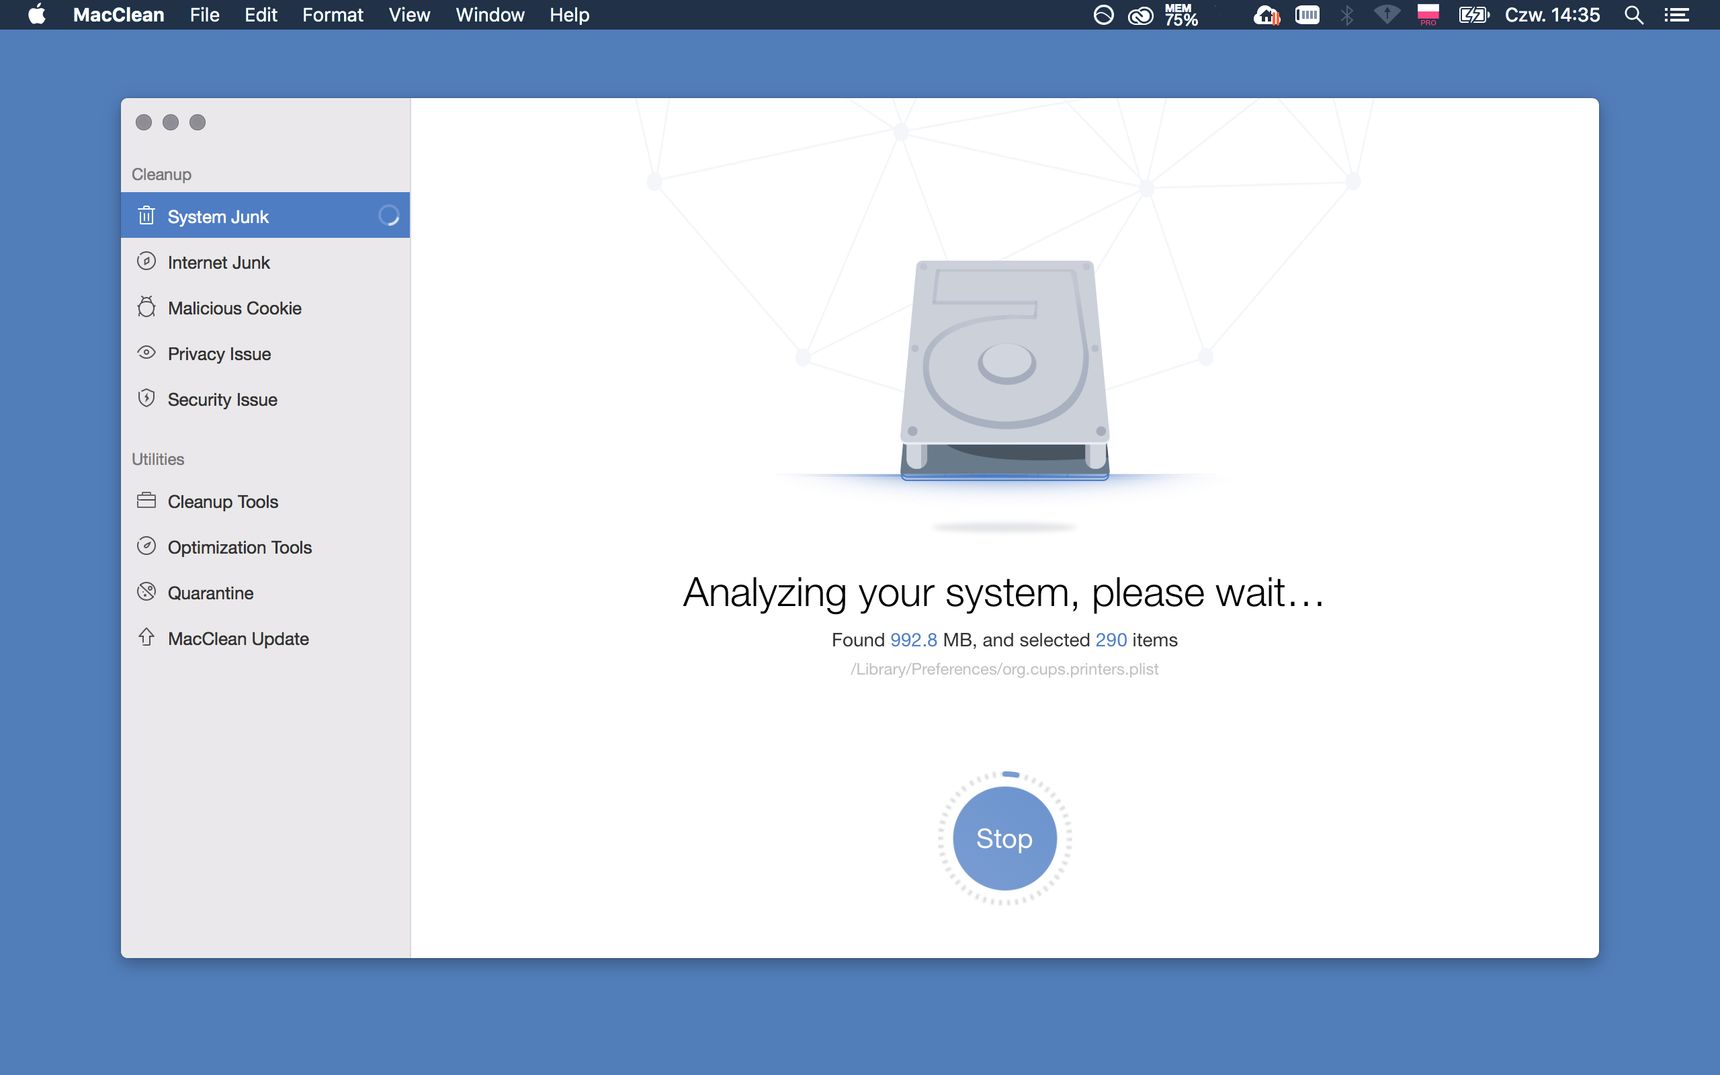1720x1075 pixels.
Task: Click the window close button
Action: point(144,122)
